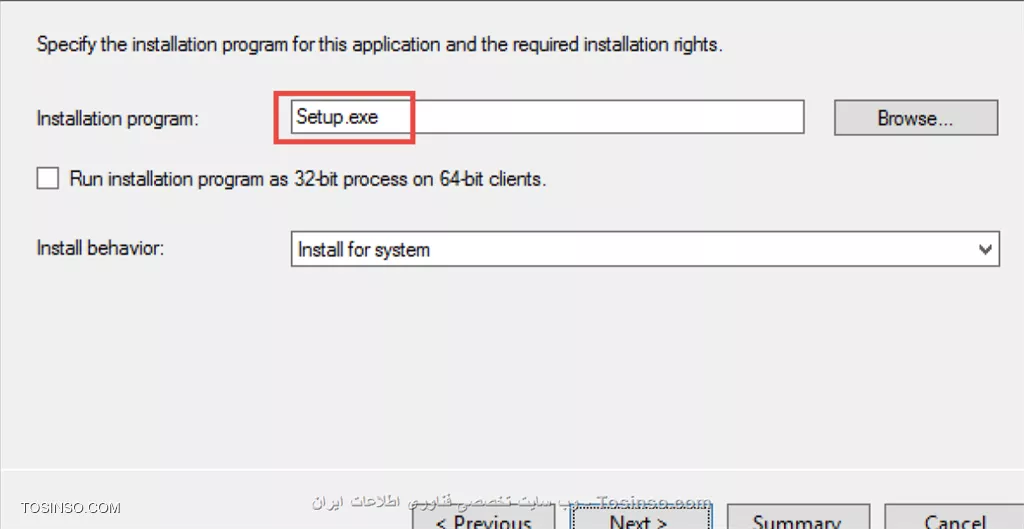This screenshot has width=1024, height=529.
Task: Jump to Summary button
Action: [797, 517]
